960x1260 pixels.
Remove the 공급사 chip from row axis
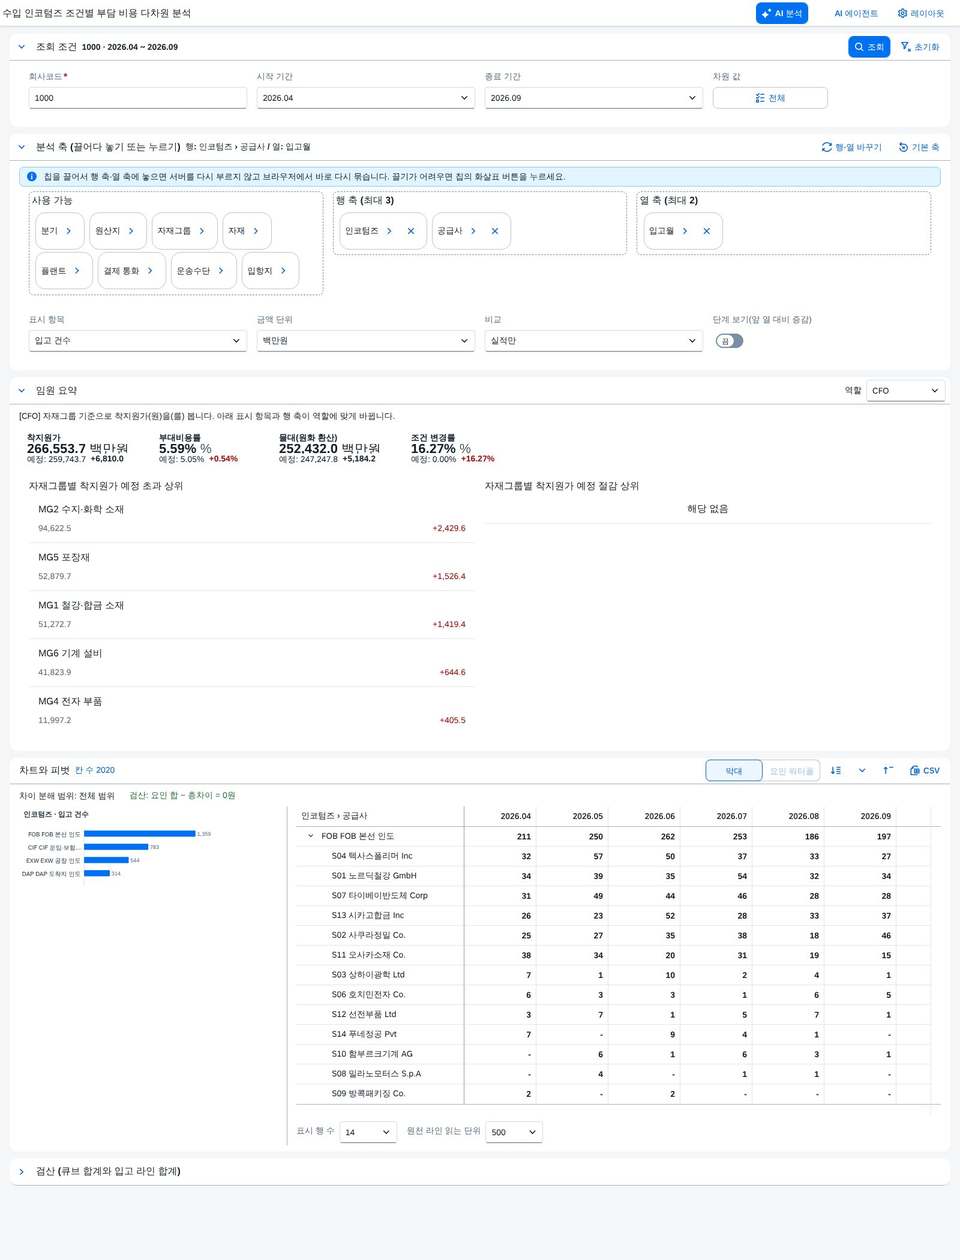495,231
